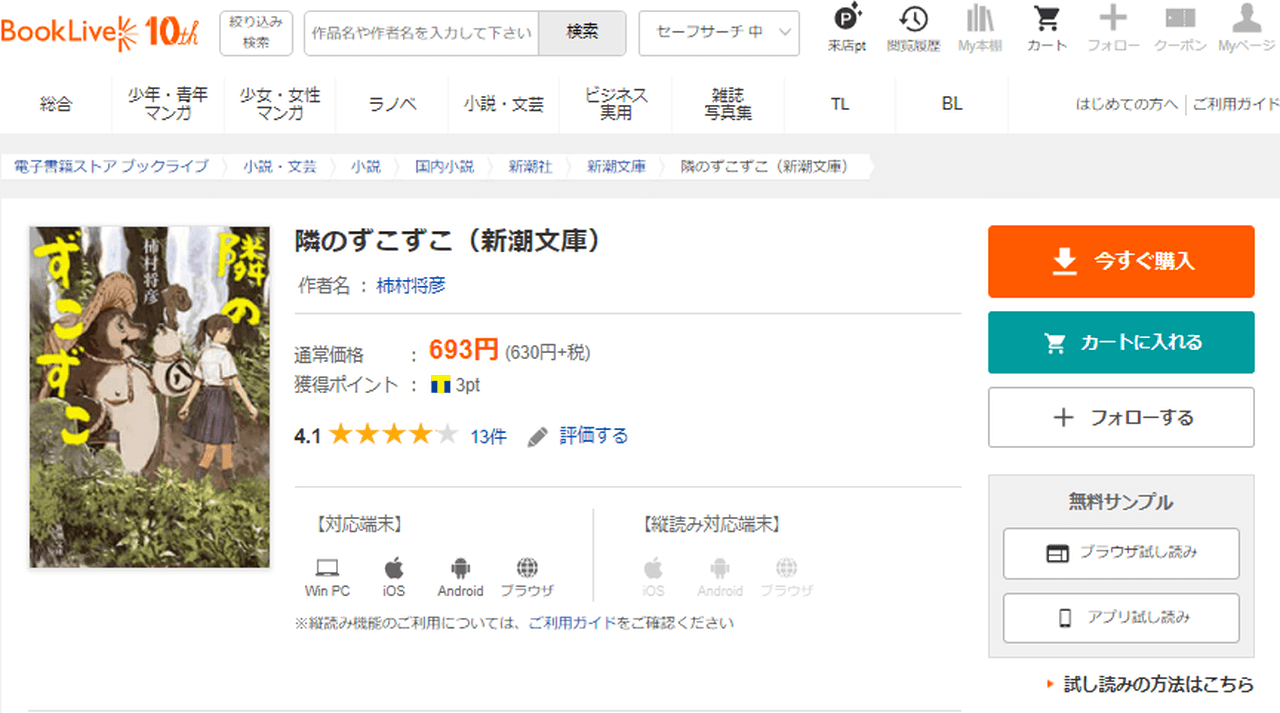Click the ブラウザ試し読み sample button

click(x=1121, y=553)
